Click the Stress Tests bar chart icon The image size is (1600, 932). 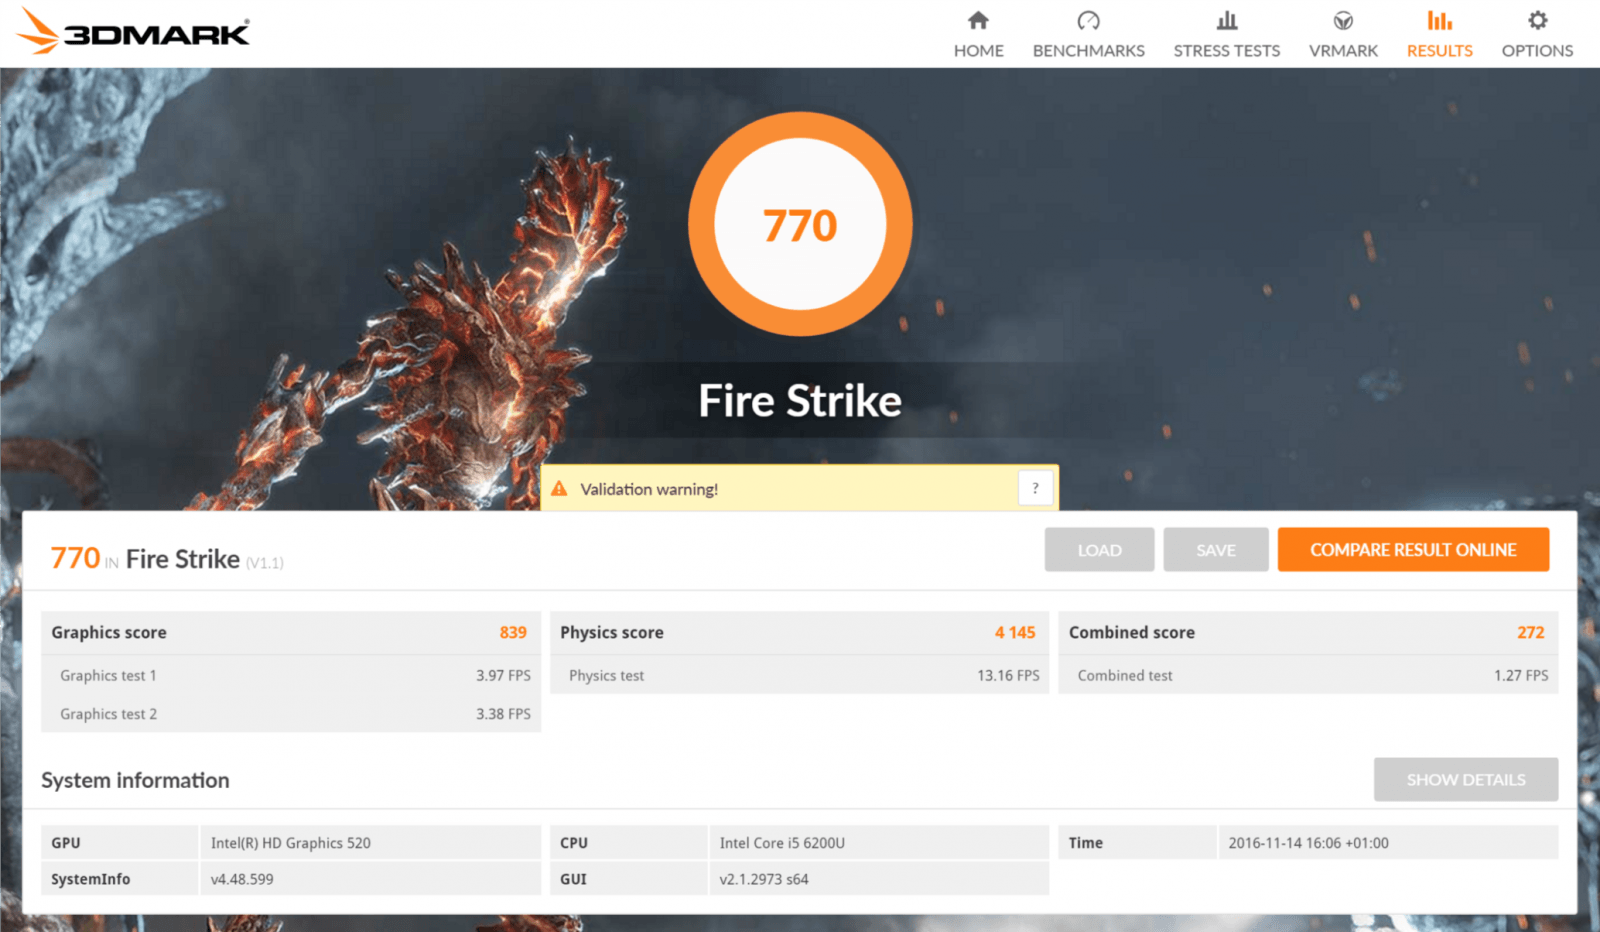(1226, 21)
